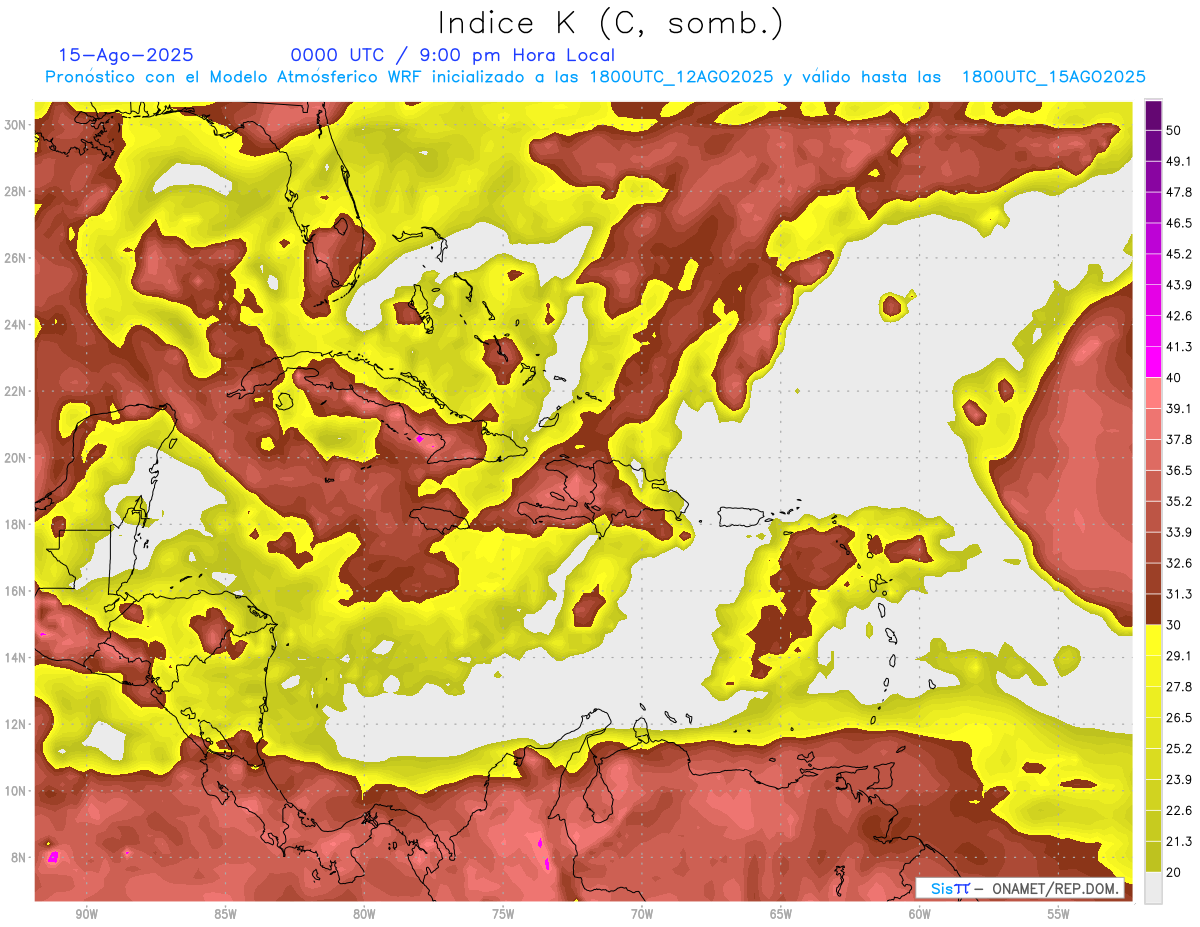Click the 85W longitude axis label
The width and height of the screenshot is (1200, 927).
pos(225,914)
